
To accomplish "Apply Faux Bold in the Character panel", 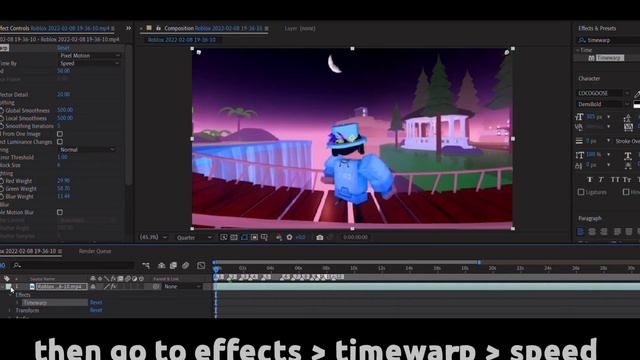I will click(x=589, y=180).
